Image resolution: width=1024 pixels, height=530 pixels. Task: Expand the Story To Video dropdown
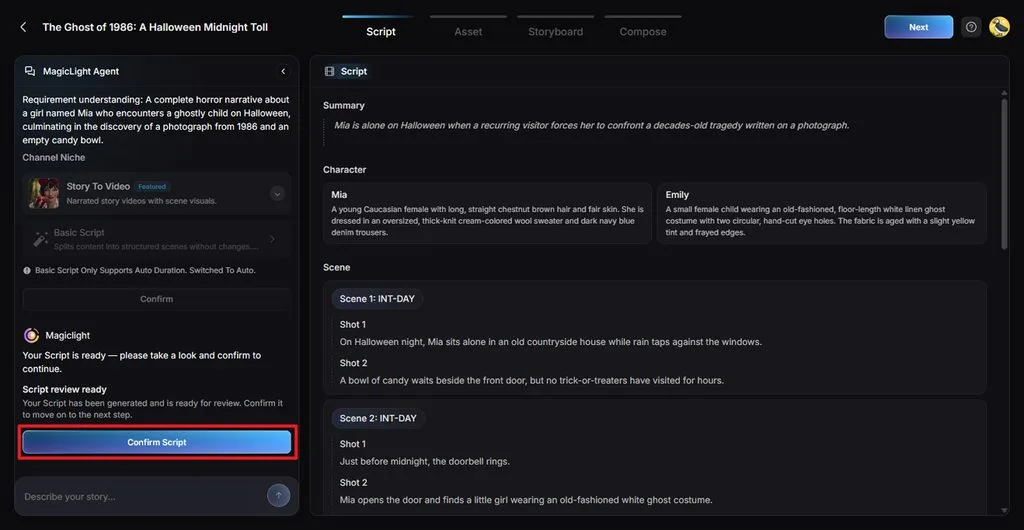coord(278,193)
